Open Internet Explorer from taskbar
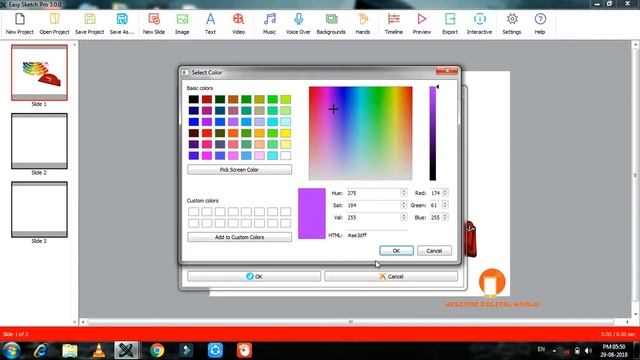640x360 pixels. (x=41, y=351)
